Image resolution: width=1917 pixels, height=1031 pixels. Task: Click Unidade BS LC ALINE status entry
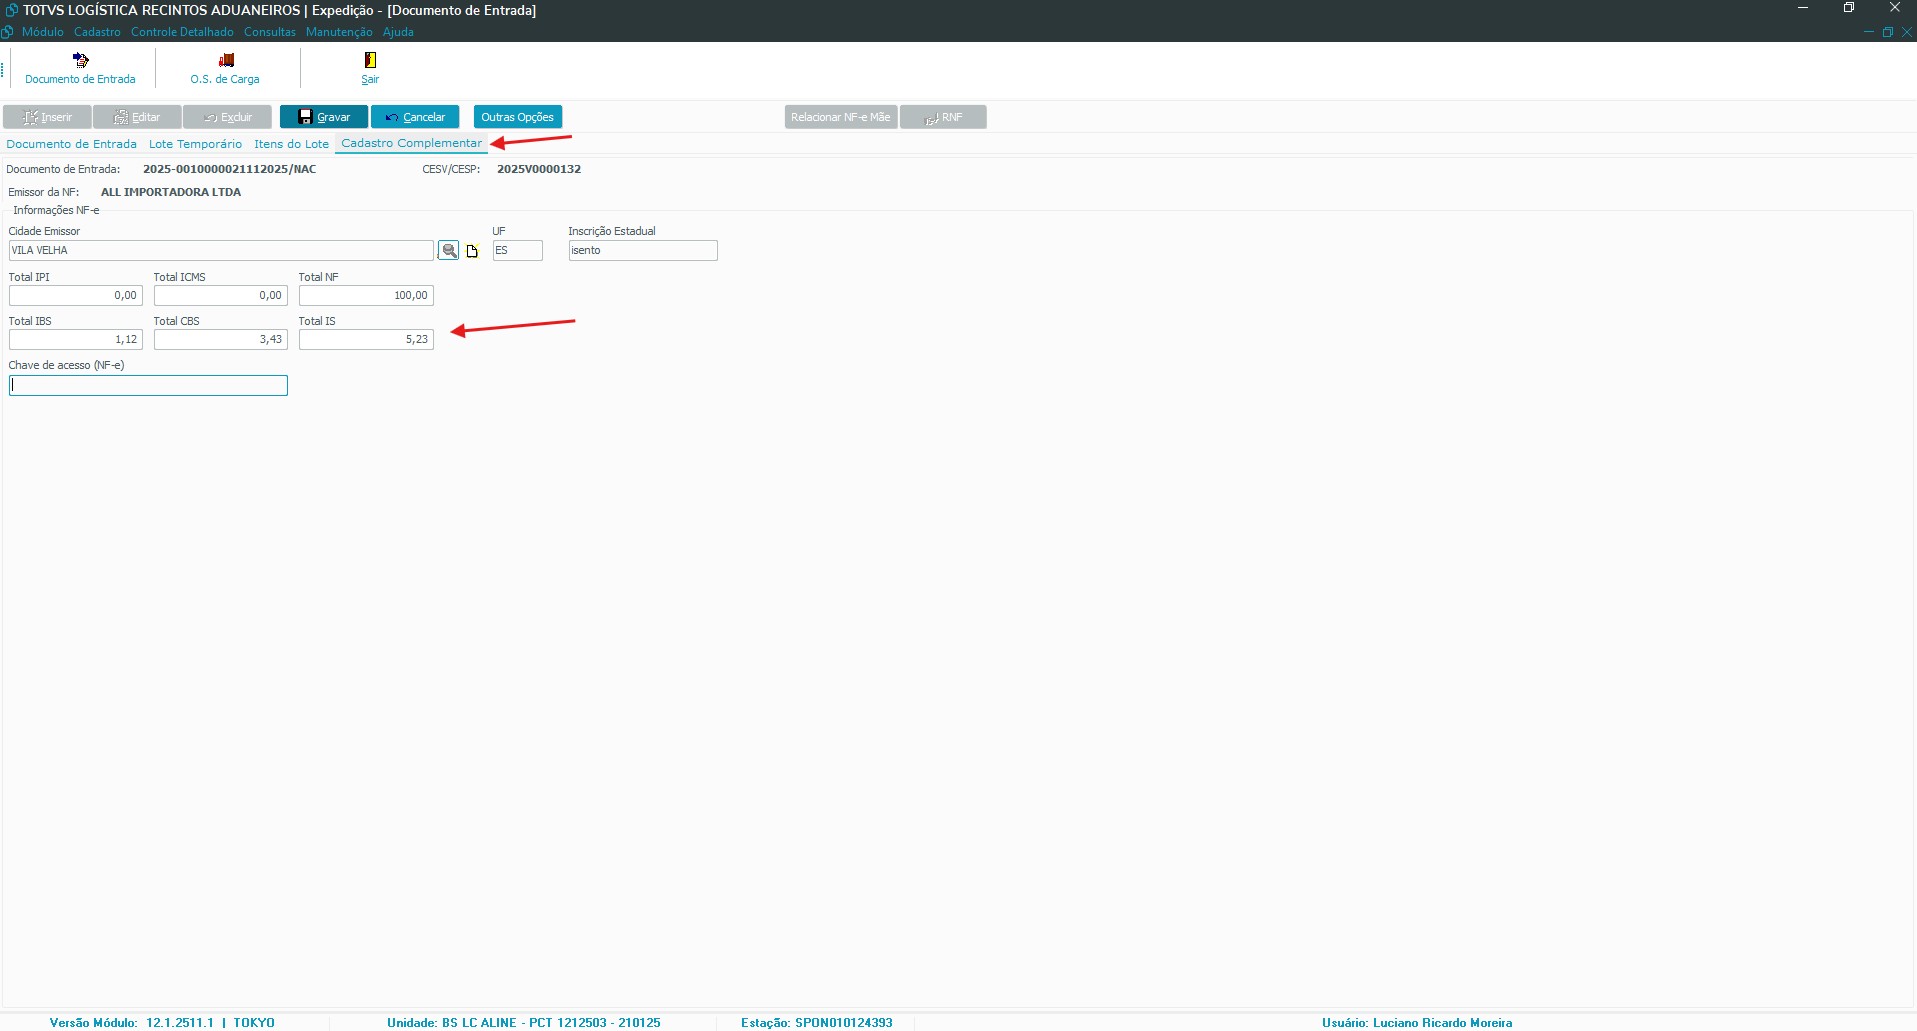point(523,1022)
